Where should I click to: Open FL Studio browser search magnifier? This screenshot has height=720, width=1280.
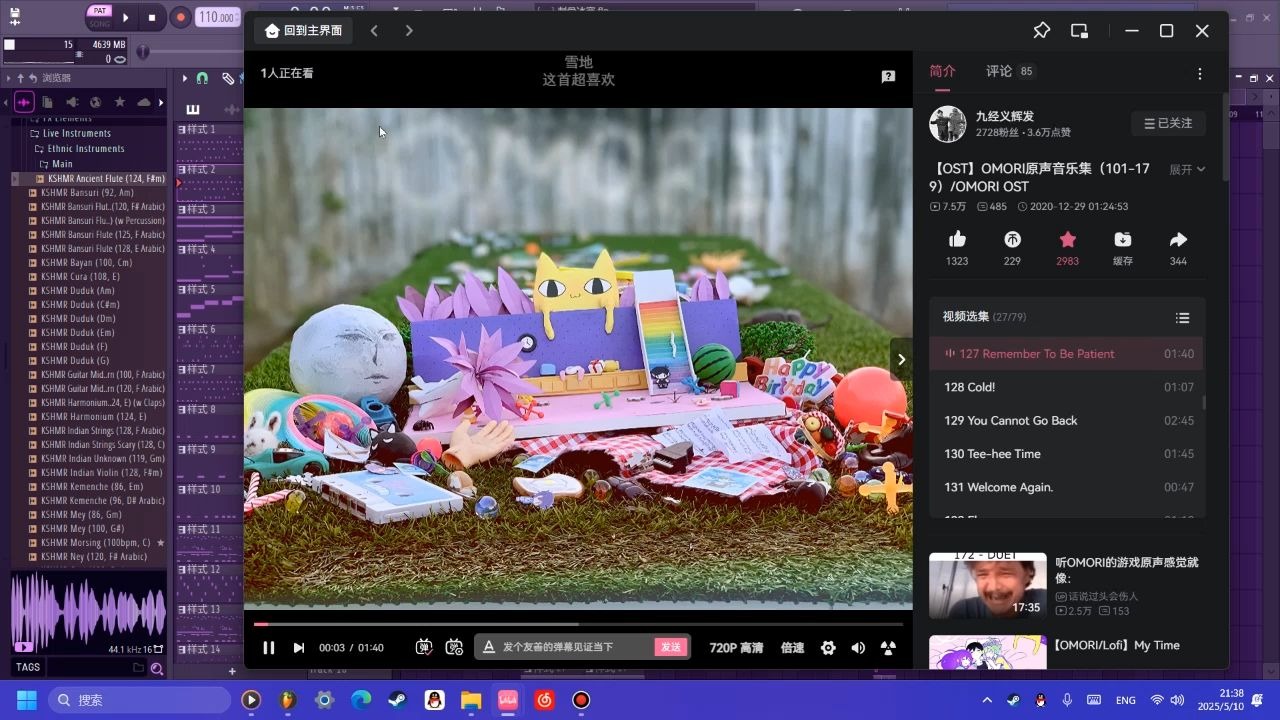pyautogui.click(x=157, y=668)
